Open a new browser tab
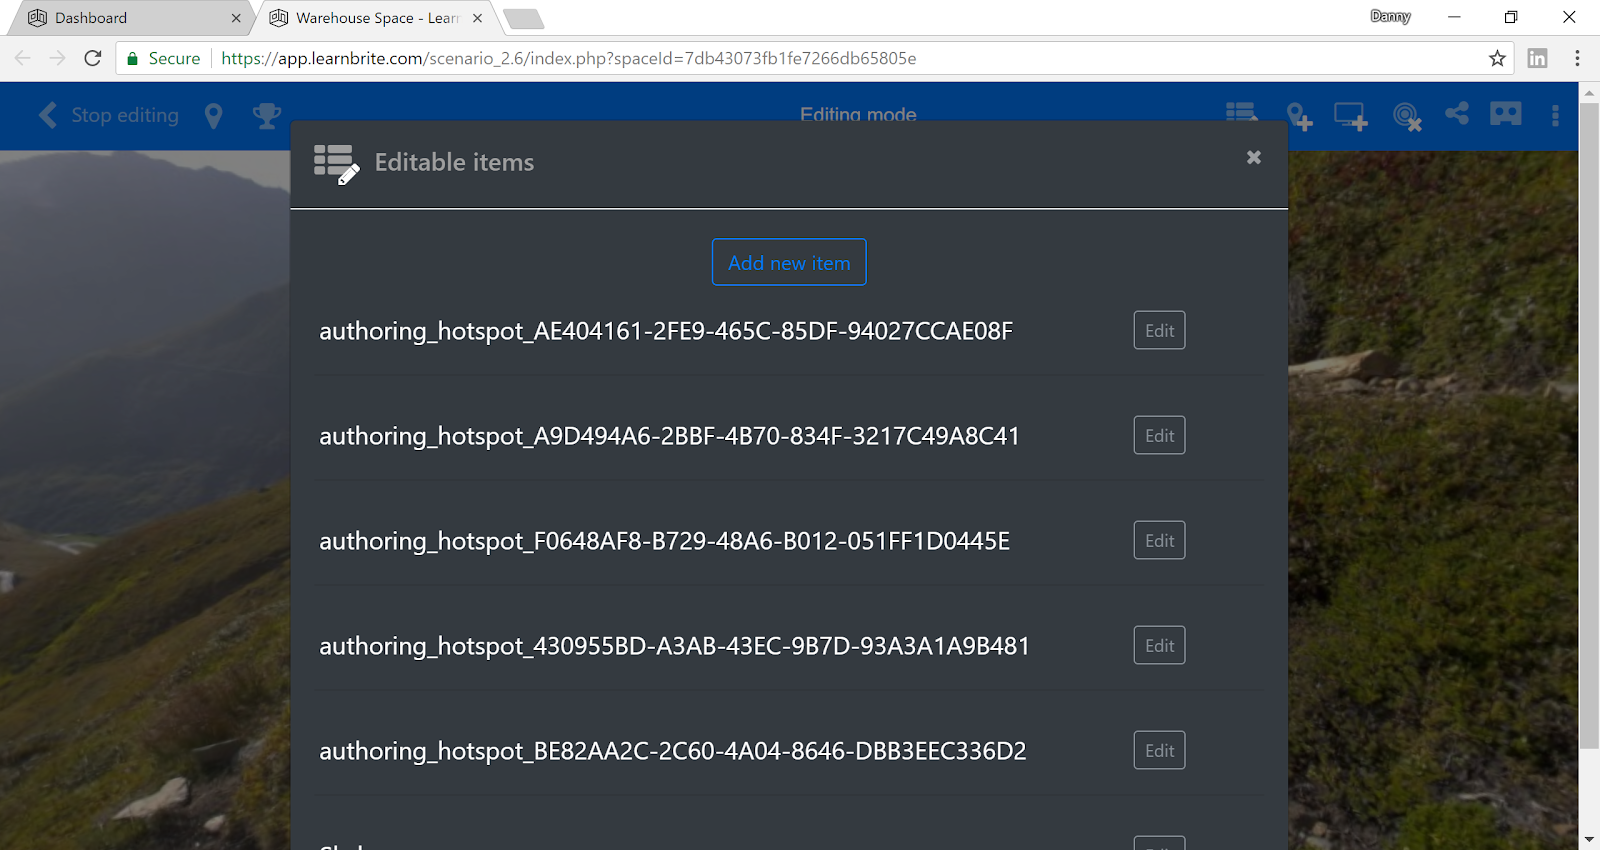 523,19
